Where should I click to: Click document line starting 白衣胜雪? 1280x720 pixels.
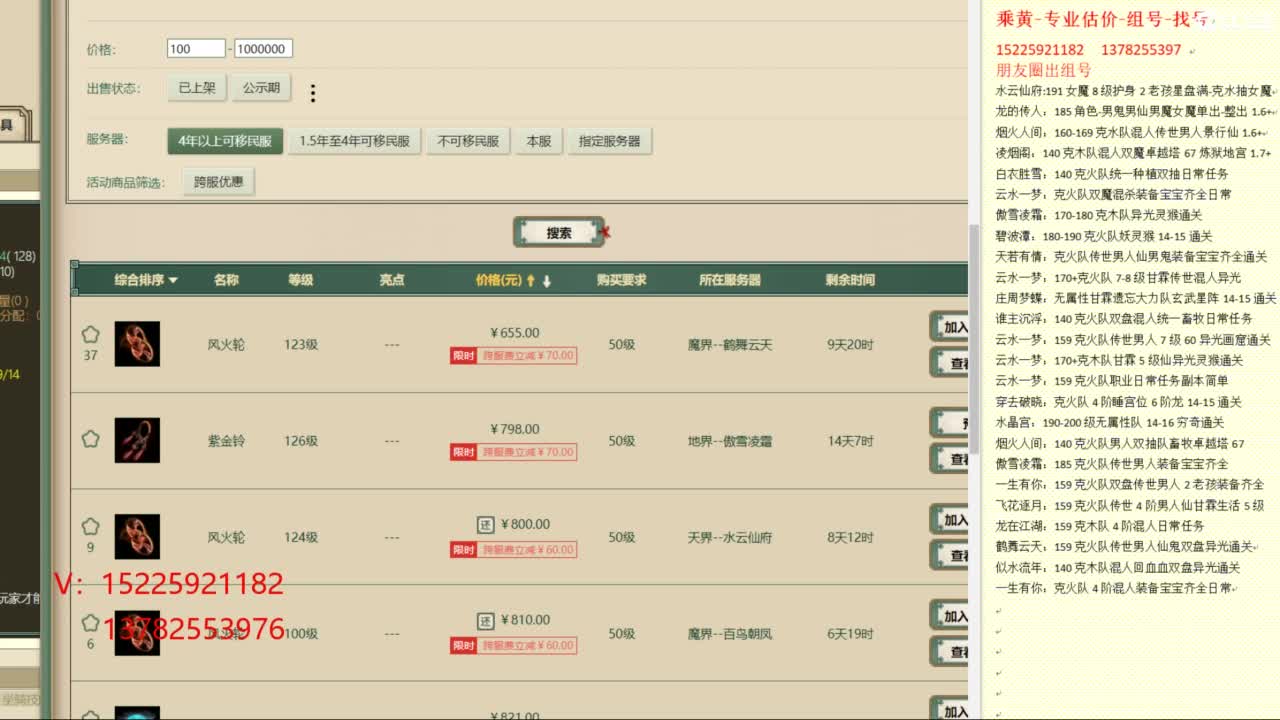pyautogui.click(x=1112, y=174)
